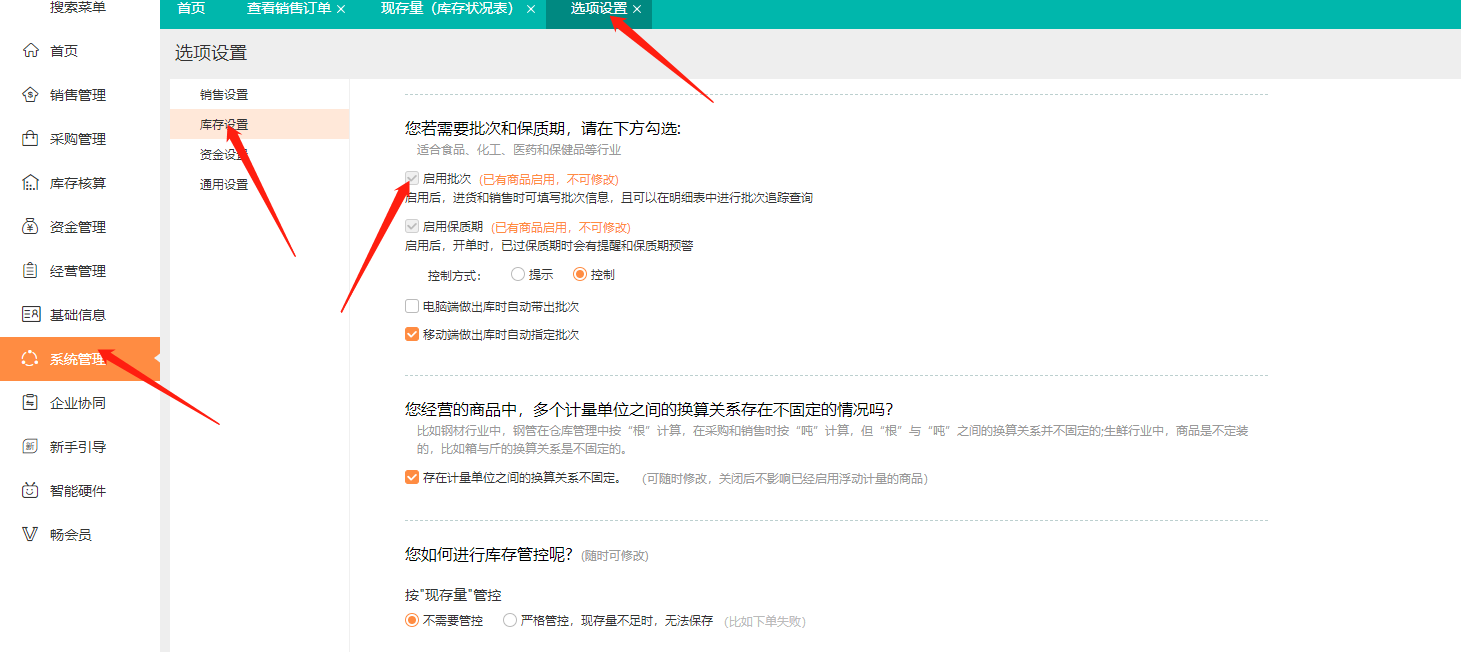Choose 严格管控 inventory control radio option

(510, 621)
